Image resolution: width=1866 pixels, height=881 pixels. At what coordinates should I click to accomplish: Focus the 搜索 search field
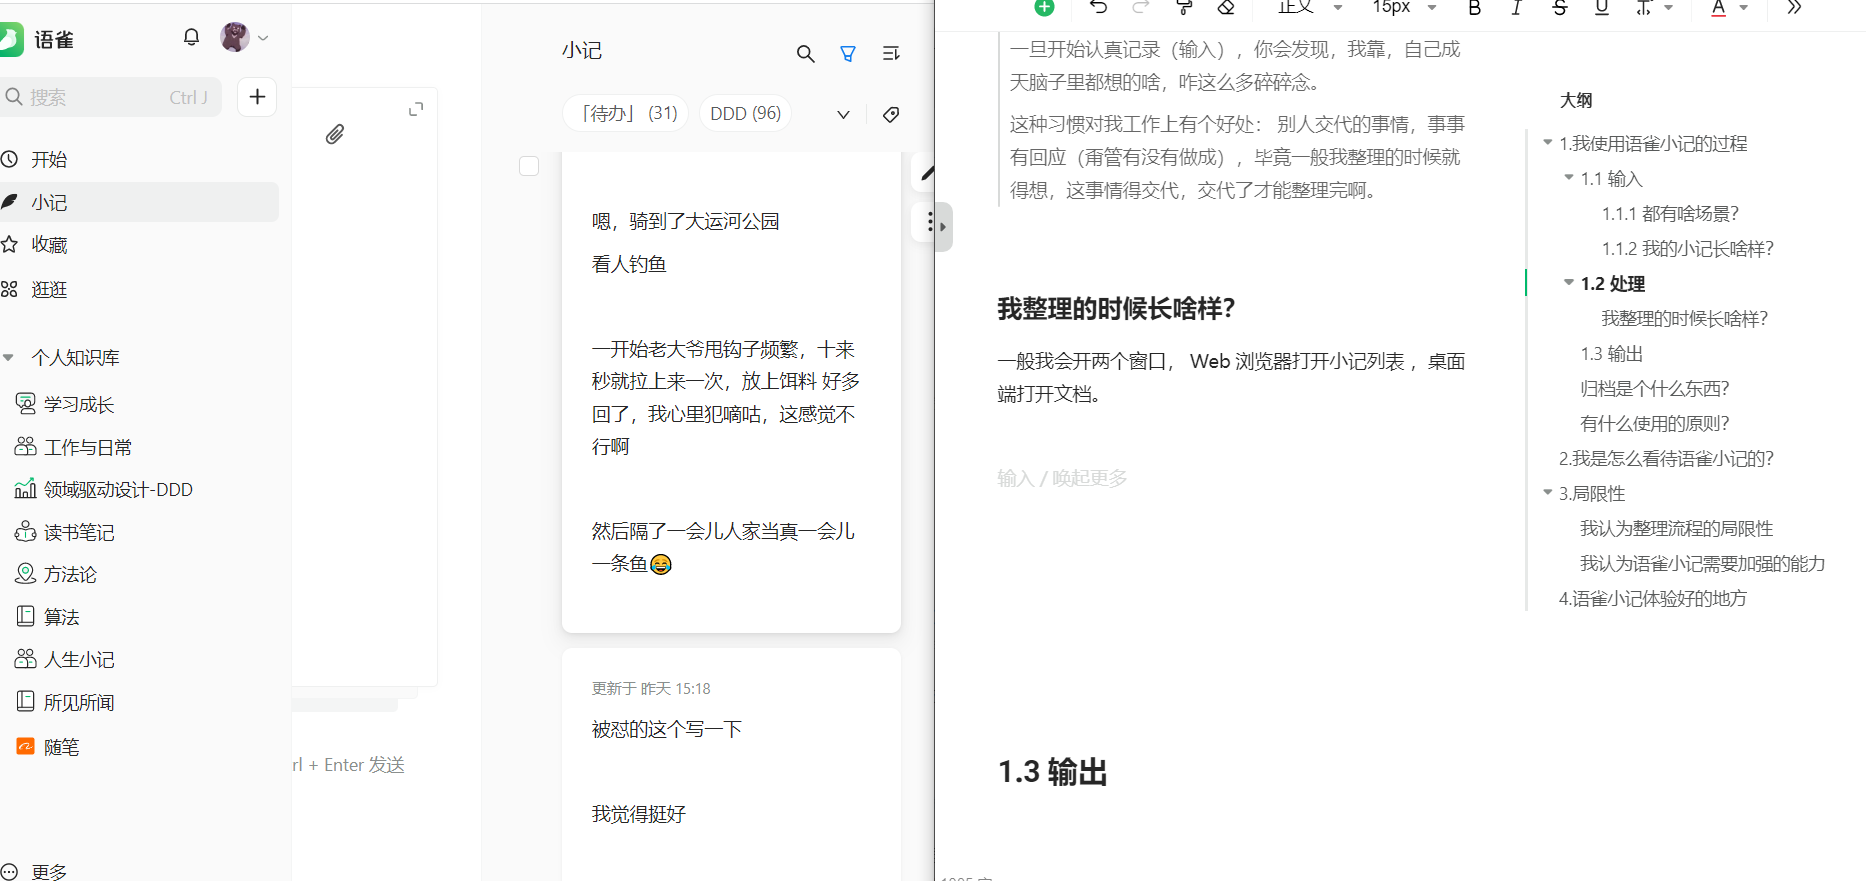click(110, 97)
